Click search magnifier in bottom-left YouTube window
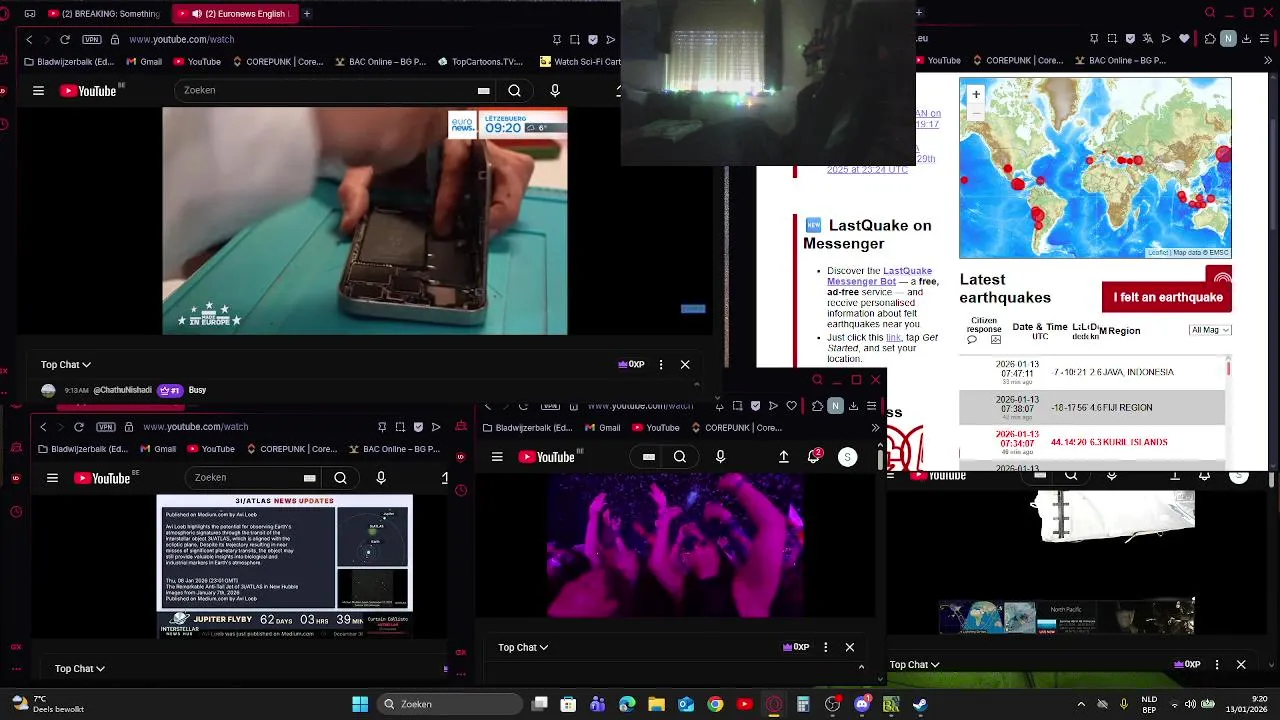The width and height of the screenshot is (1280, 720). tap(340, 478)
